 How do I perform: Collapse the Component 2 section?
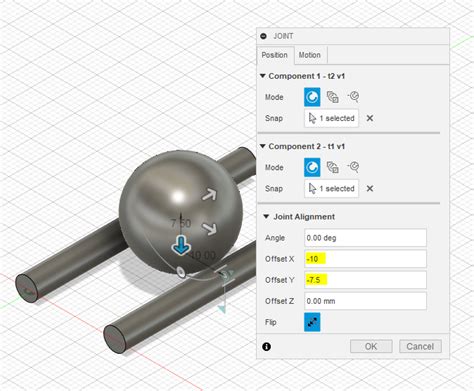pyautogui.click(x=263, y=146)
